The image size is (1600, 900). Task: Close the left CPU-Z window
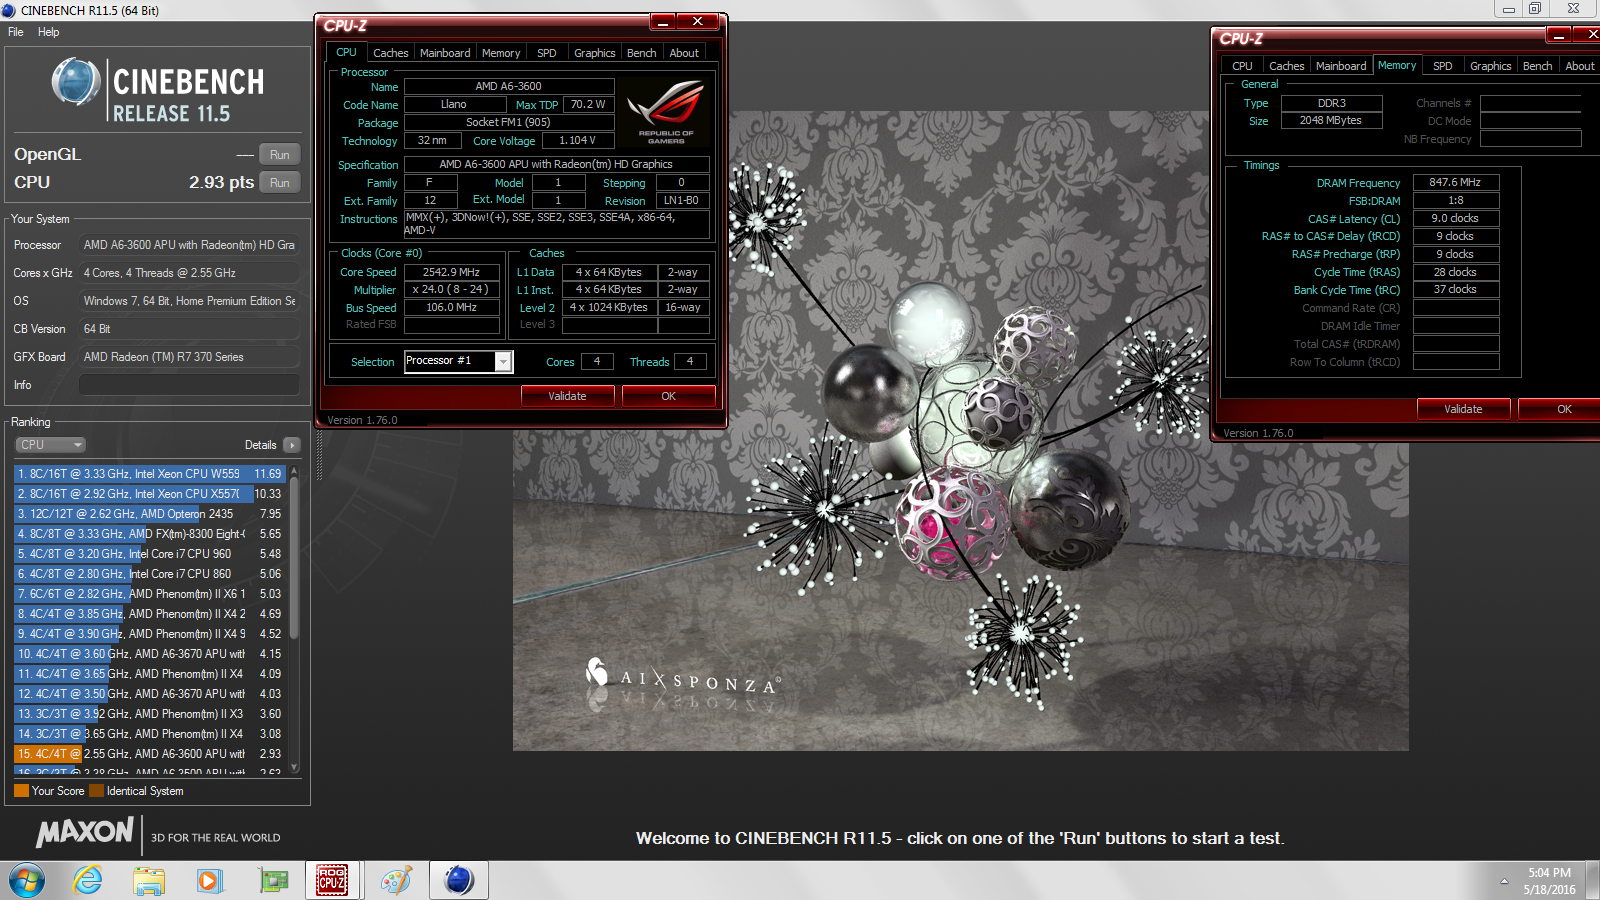[x=698, y=22]
